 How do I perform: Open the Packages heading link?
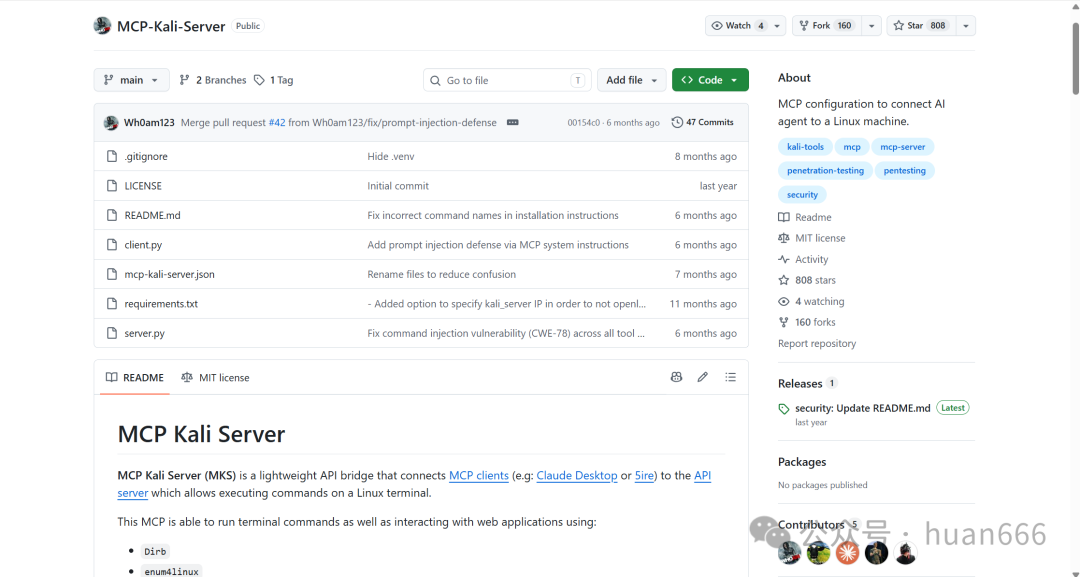coord(802,462)
